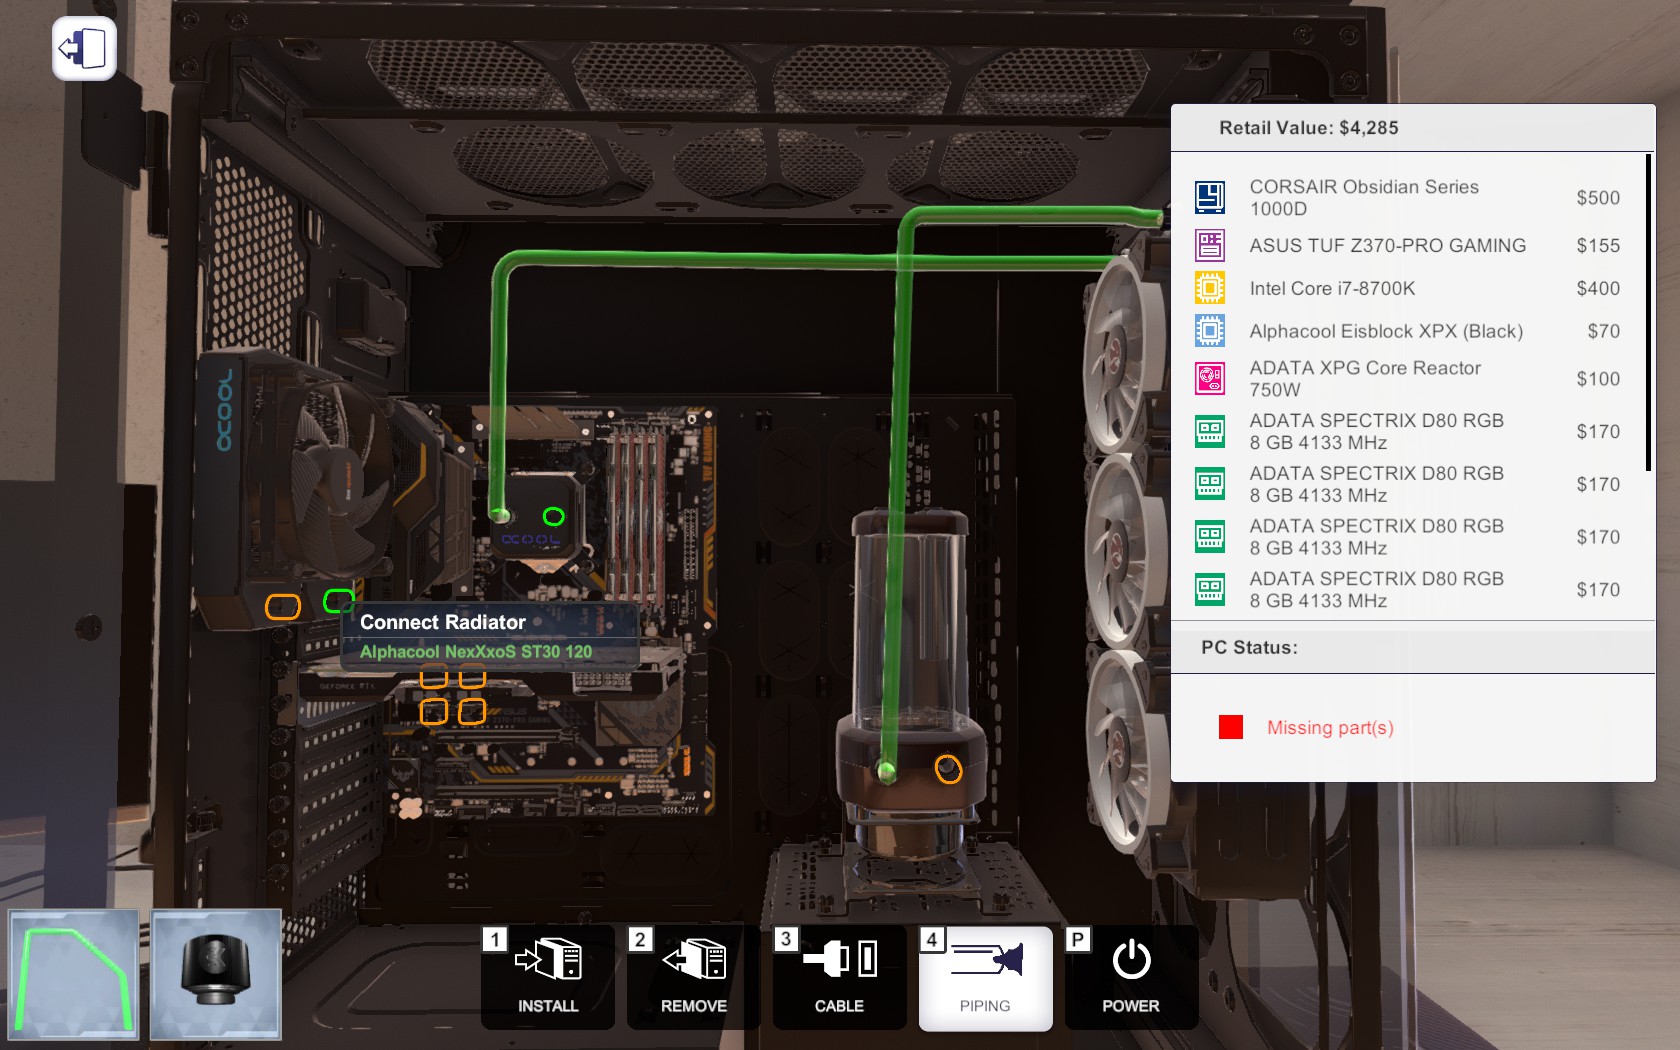Click the ADATA power supply icon

(x=1210, y=379)
